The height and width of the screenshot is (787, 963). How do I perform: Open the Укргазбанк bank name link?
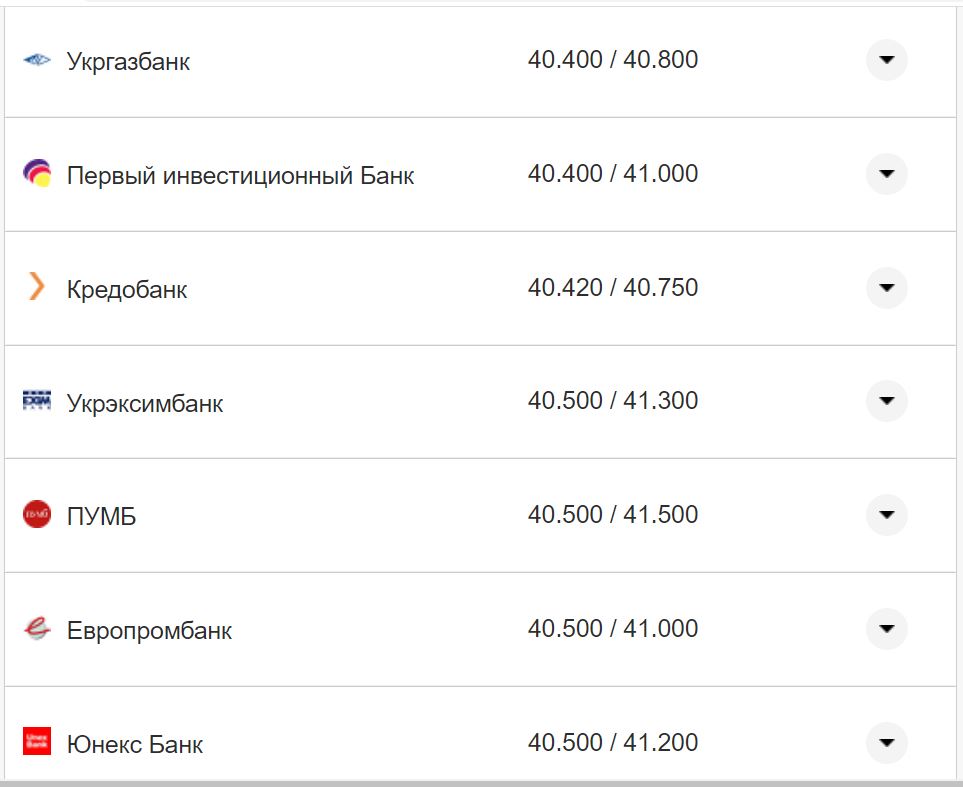[x=128, y=62]
